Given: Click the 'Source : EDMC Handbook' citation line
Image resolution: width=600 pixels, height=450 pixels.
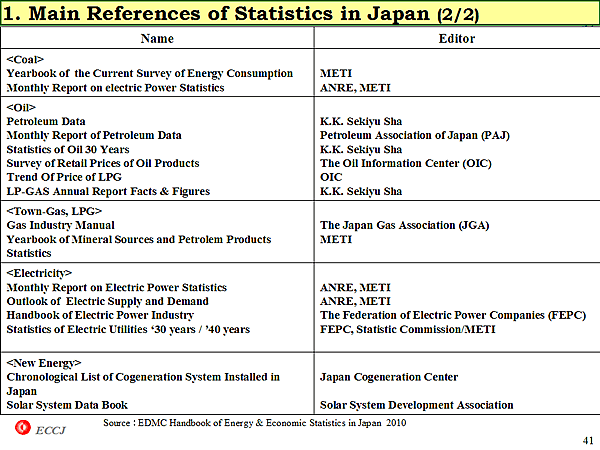Looking at the screenshot, I should (x=254, y=423).
